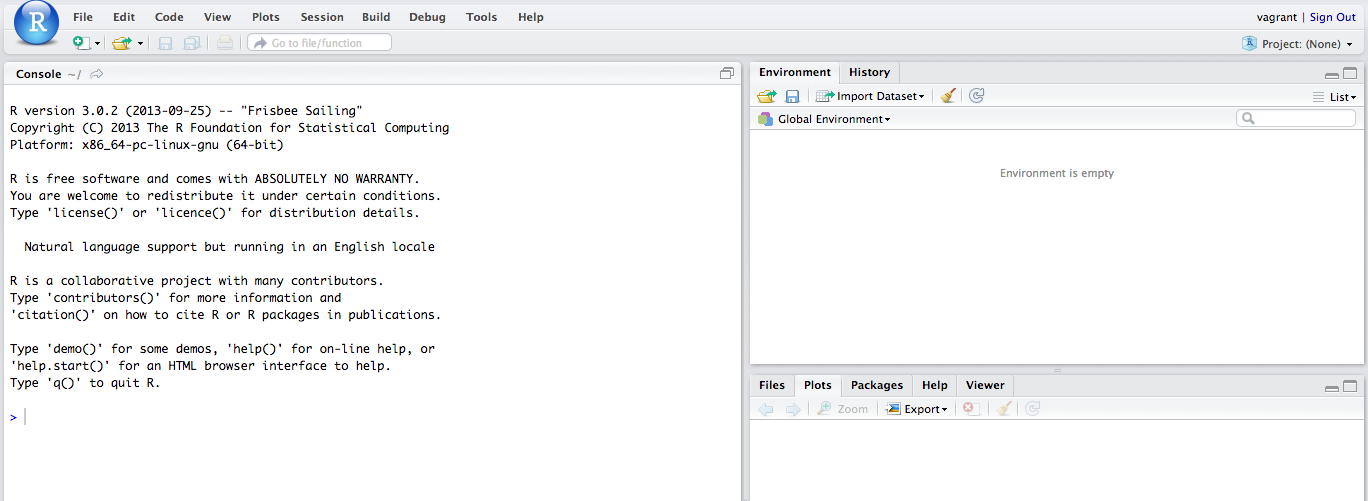The width and height of the screenshot is (1368, 501).
Task: Open the List view mode dropdown
Action: [1335, 97]
